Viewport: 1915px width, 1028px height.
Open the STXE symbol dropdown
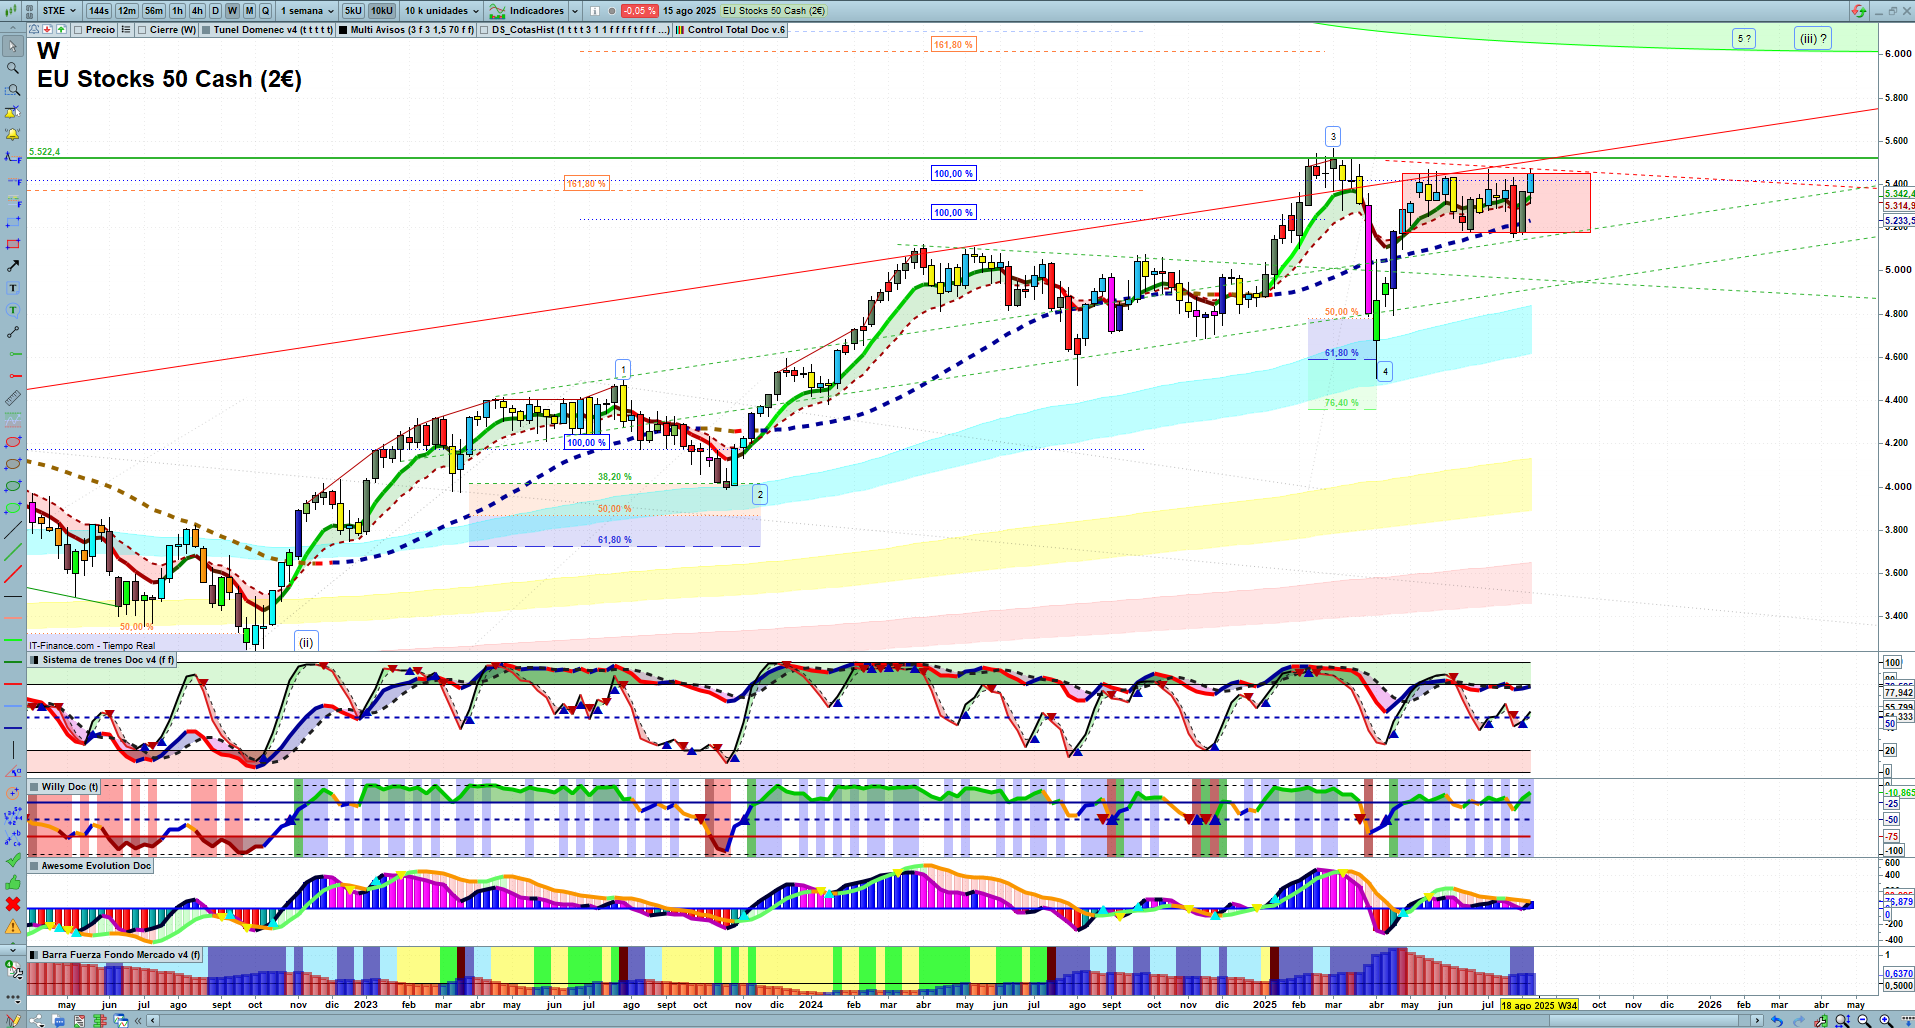point(59,11)
